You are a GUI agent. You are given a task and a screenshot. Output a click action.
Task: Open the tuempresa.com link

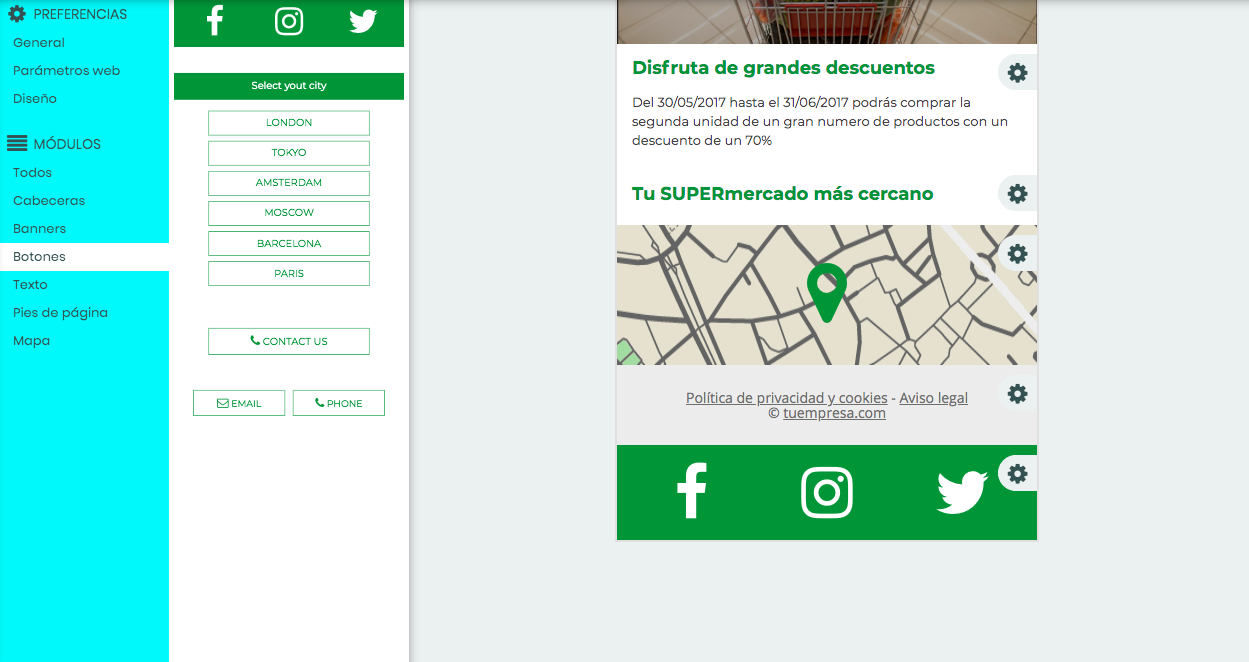click(835, 413)
